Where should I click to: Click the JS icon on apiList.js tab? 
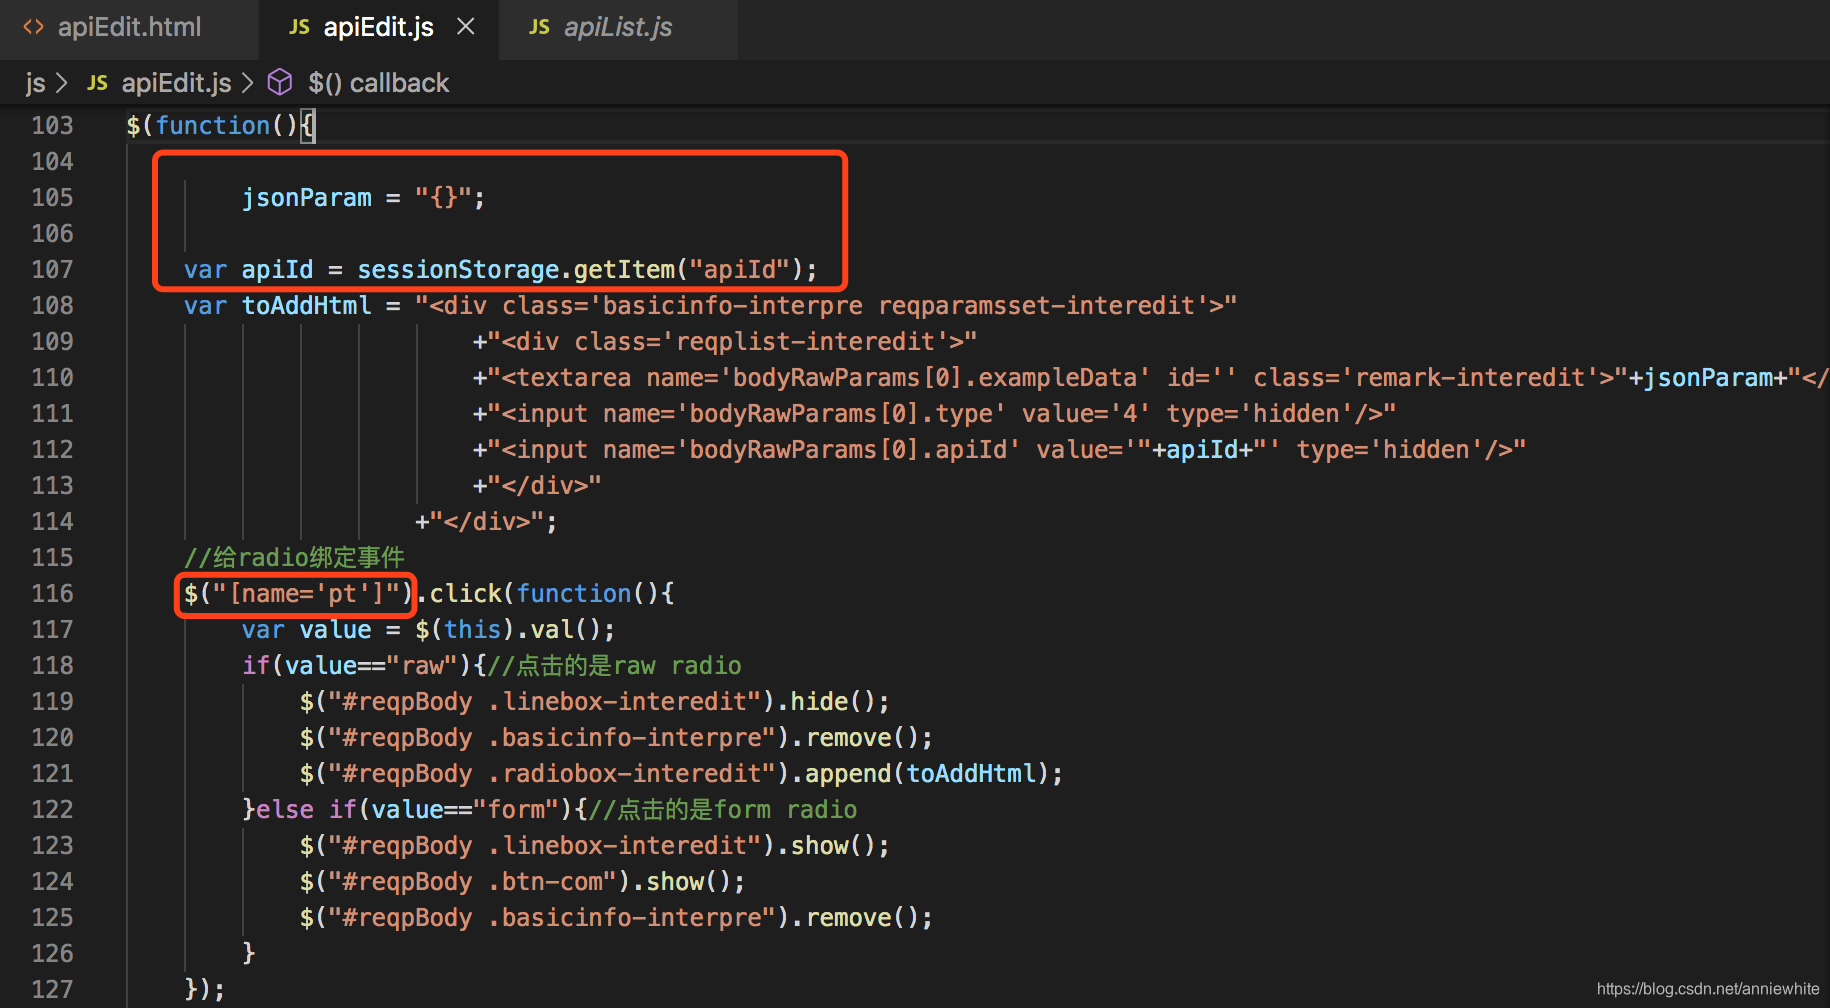point(539,27)
